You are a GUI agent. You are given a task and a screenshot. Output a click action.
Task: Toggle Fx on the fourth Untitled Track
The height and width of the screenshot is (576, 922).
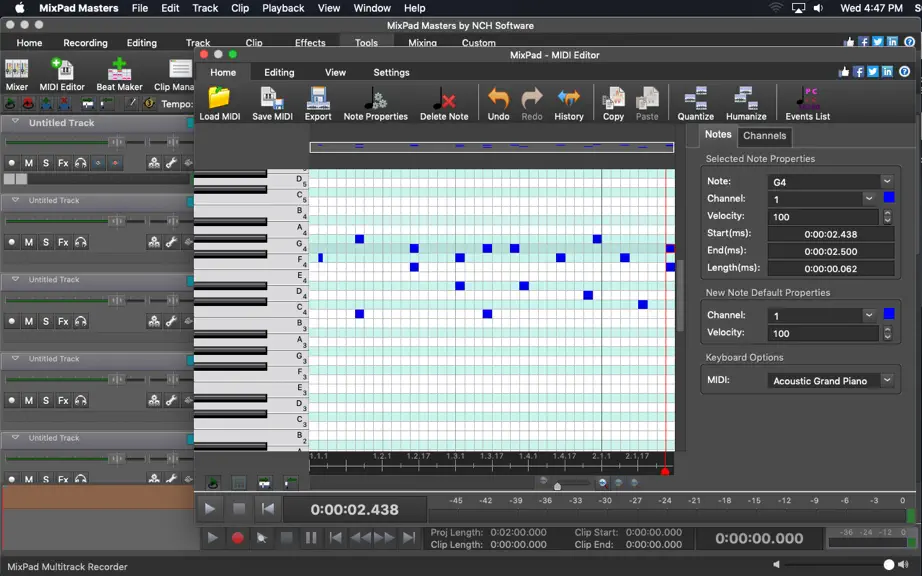(x=63, y=400)
